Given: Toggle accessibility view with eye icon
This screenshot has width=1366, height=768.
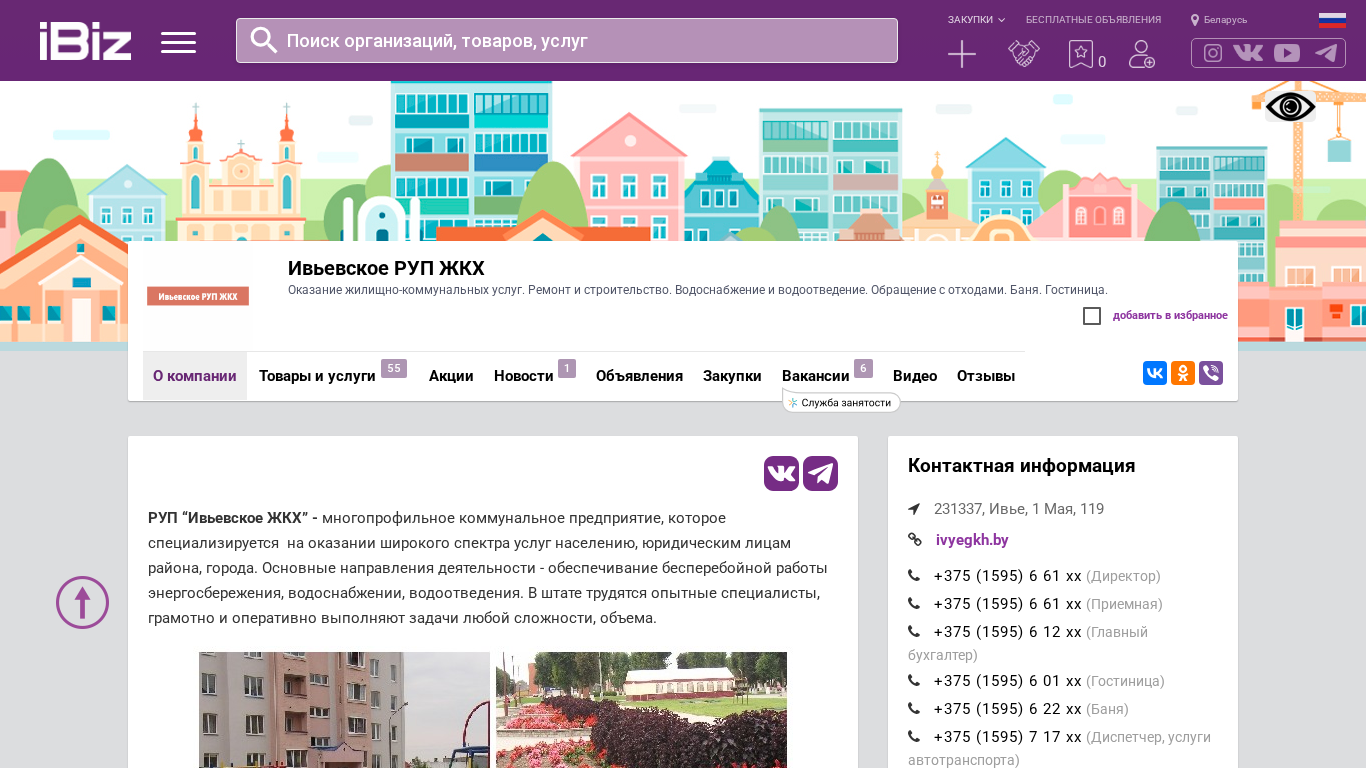Looking at the screenshot, I should [x=1290, y=107].
